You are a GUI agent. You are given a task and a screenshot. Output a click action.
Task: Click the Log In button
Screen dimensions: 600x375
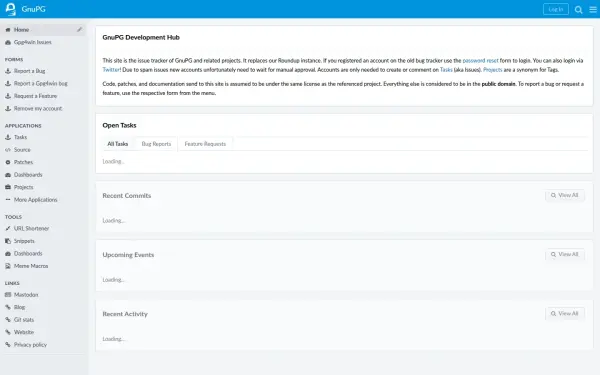coord(556,9)
